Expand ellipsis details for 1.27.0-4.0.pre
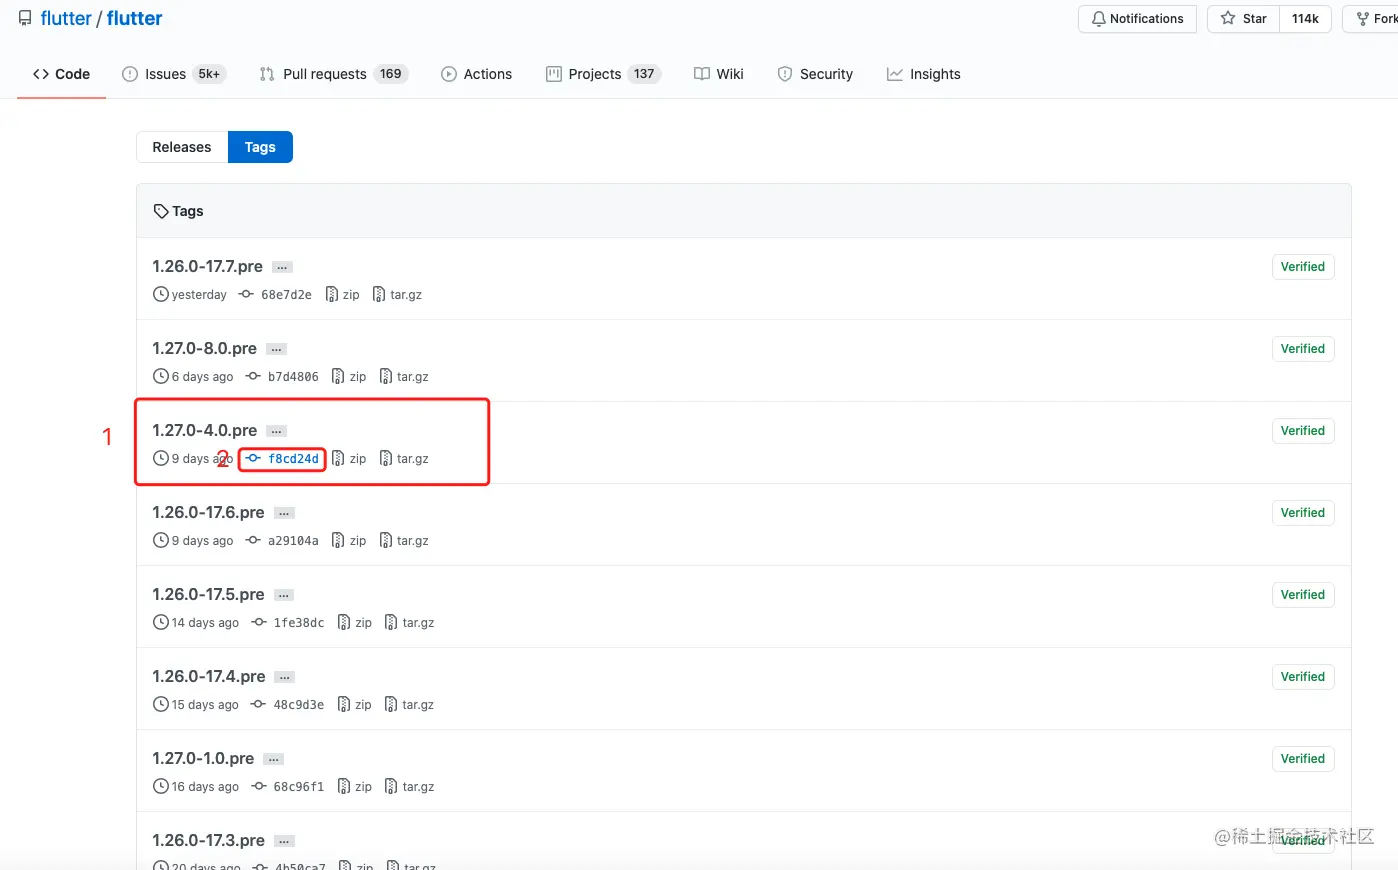1398x870 pixels. click(277, 431)
